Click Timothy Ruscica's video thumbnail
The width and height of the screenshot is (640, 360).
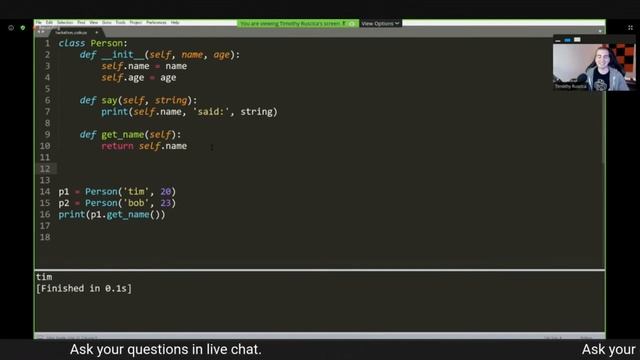(594, 67)
